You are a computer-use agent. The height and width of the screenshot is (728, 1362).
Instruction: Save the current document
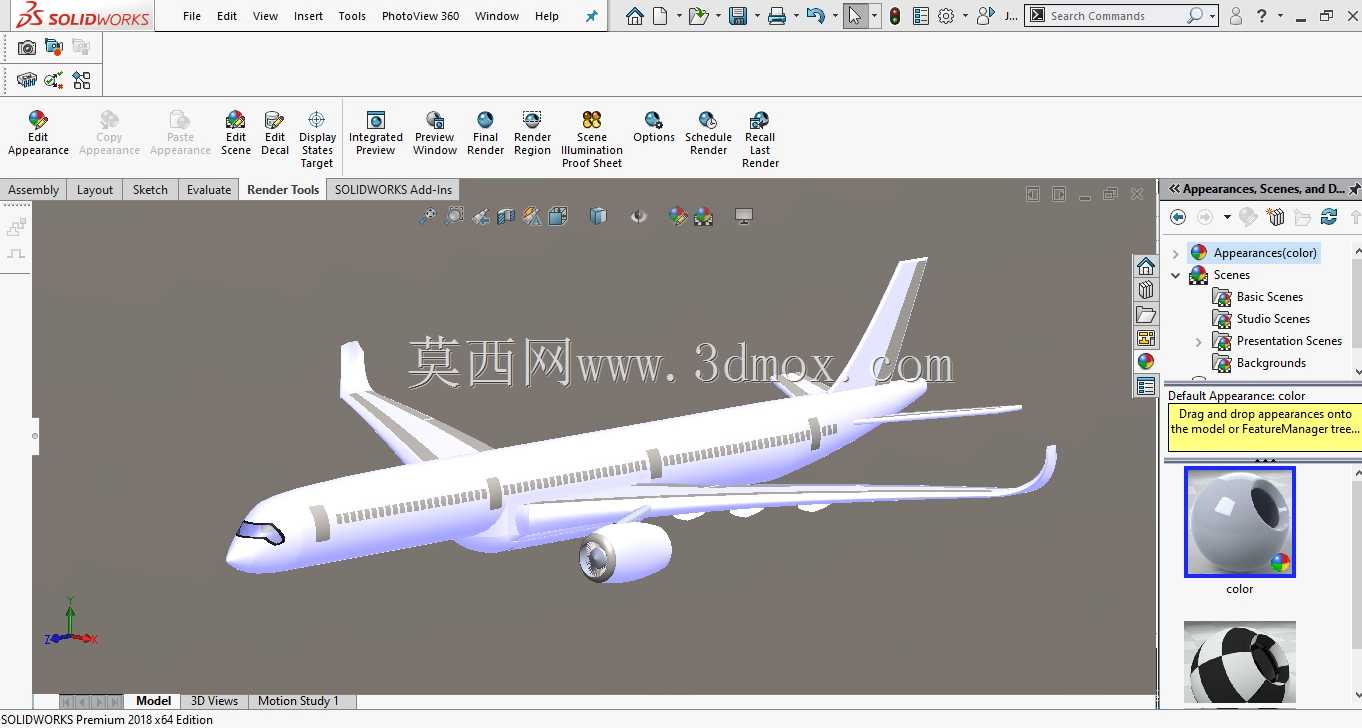(x=738, y=16)
